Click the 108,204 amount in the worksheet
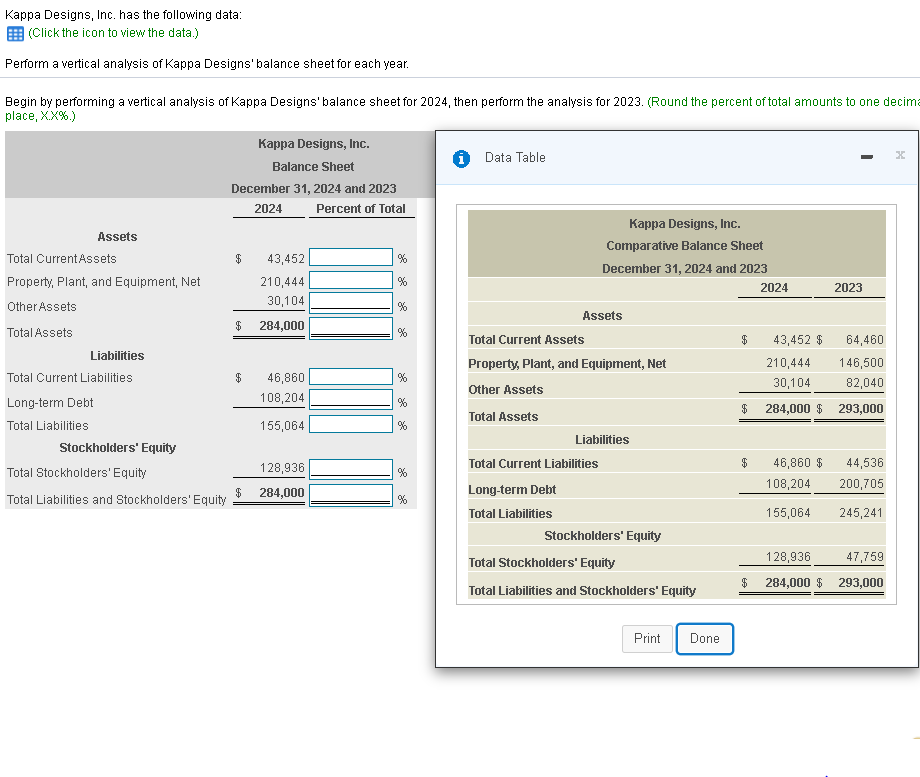The height and width of the screenshot is (777, 920). tap(282, 398)
